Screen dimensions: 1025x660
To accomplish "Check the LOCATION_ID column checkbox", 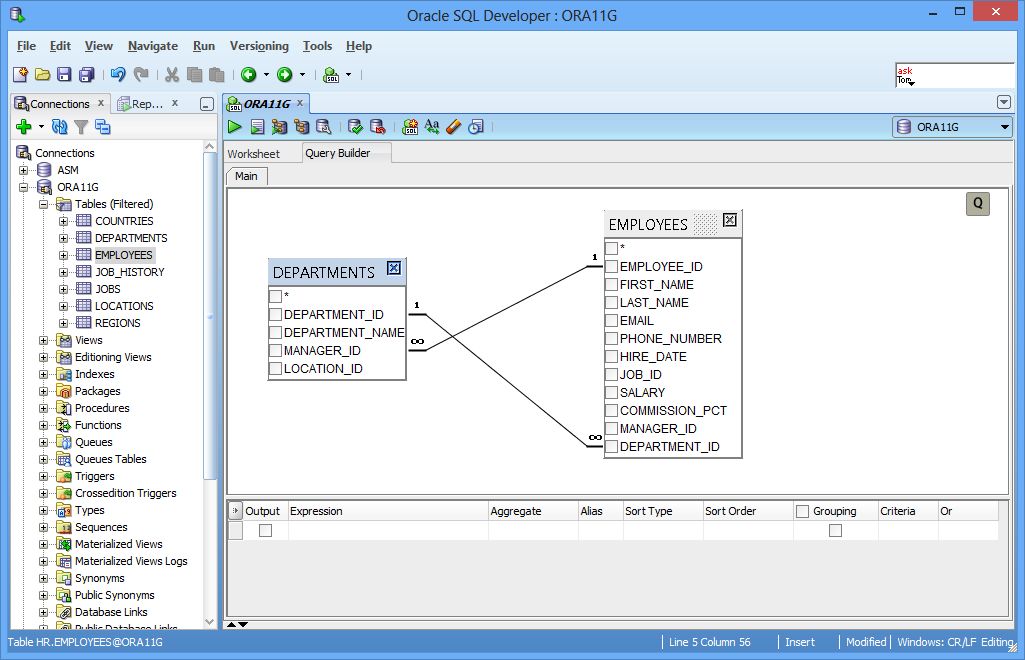I will (x=276, y=369).
